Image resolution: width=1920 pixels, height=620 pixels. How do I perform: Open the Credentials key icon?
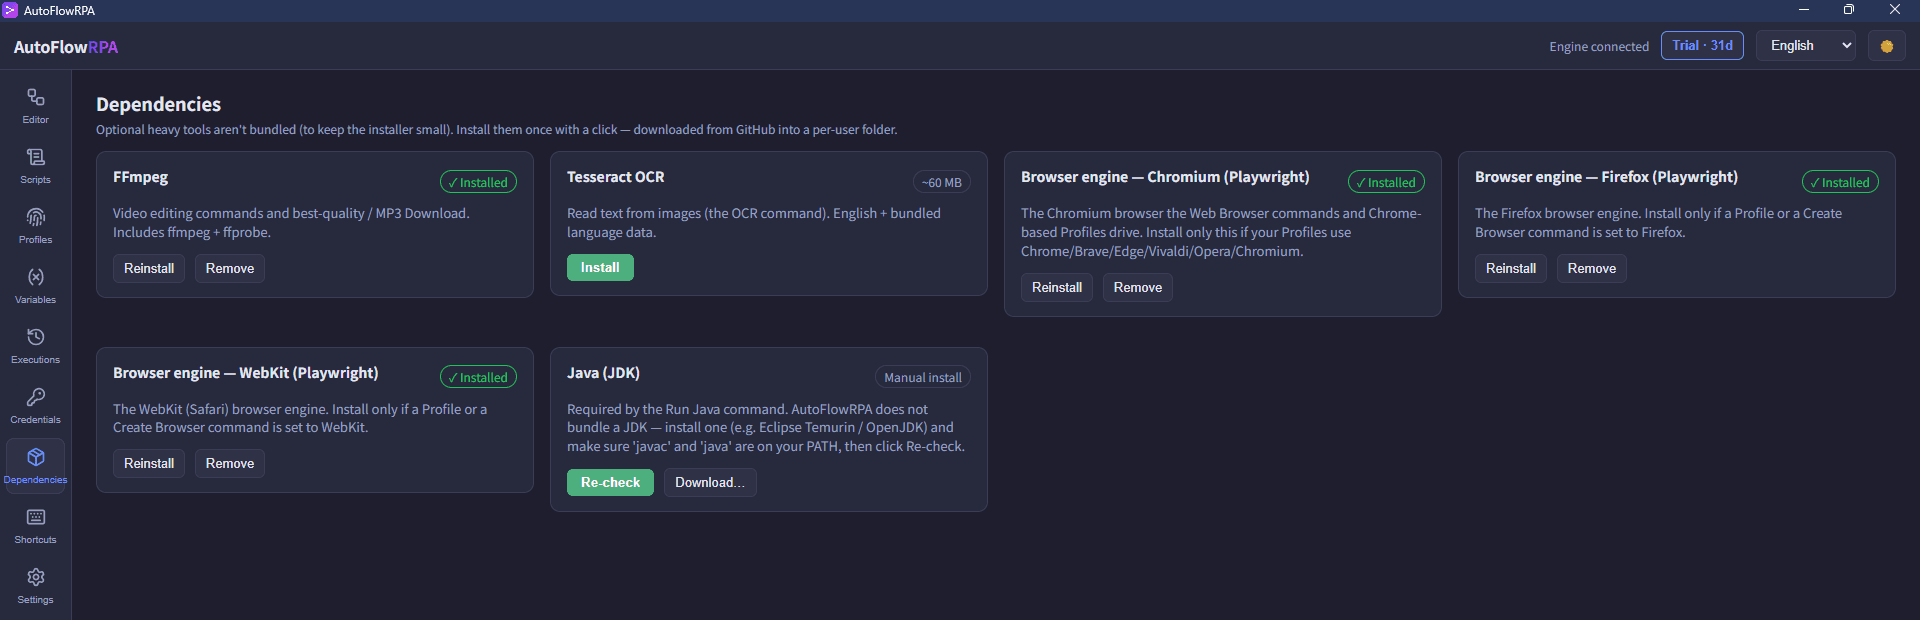pos(36,397)
